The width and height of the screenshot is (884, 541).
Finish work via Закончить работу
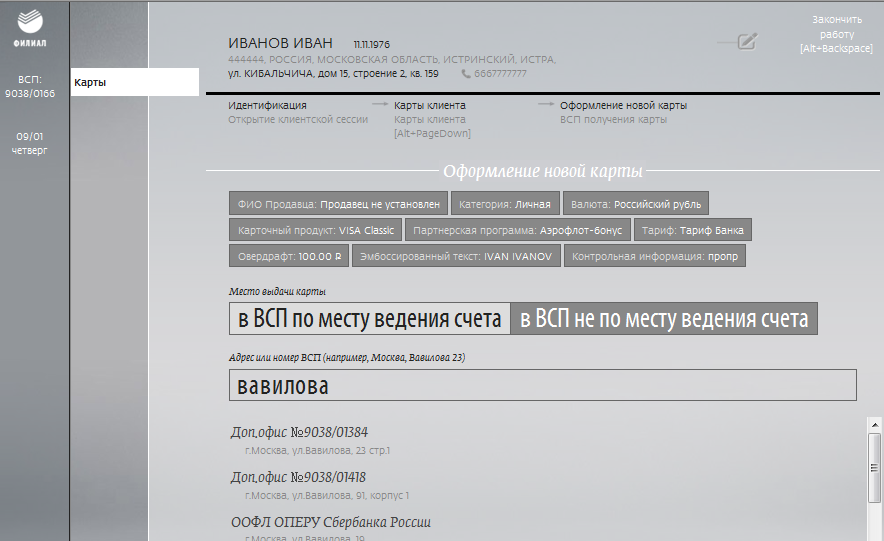(837, 34)
